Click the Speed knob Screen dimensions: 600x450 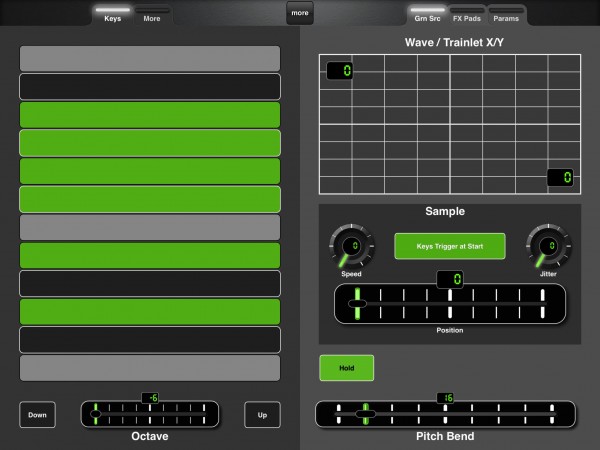(x=352, y=246)
